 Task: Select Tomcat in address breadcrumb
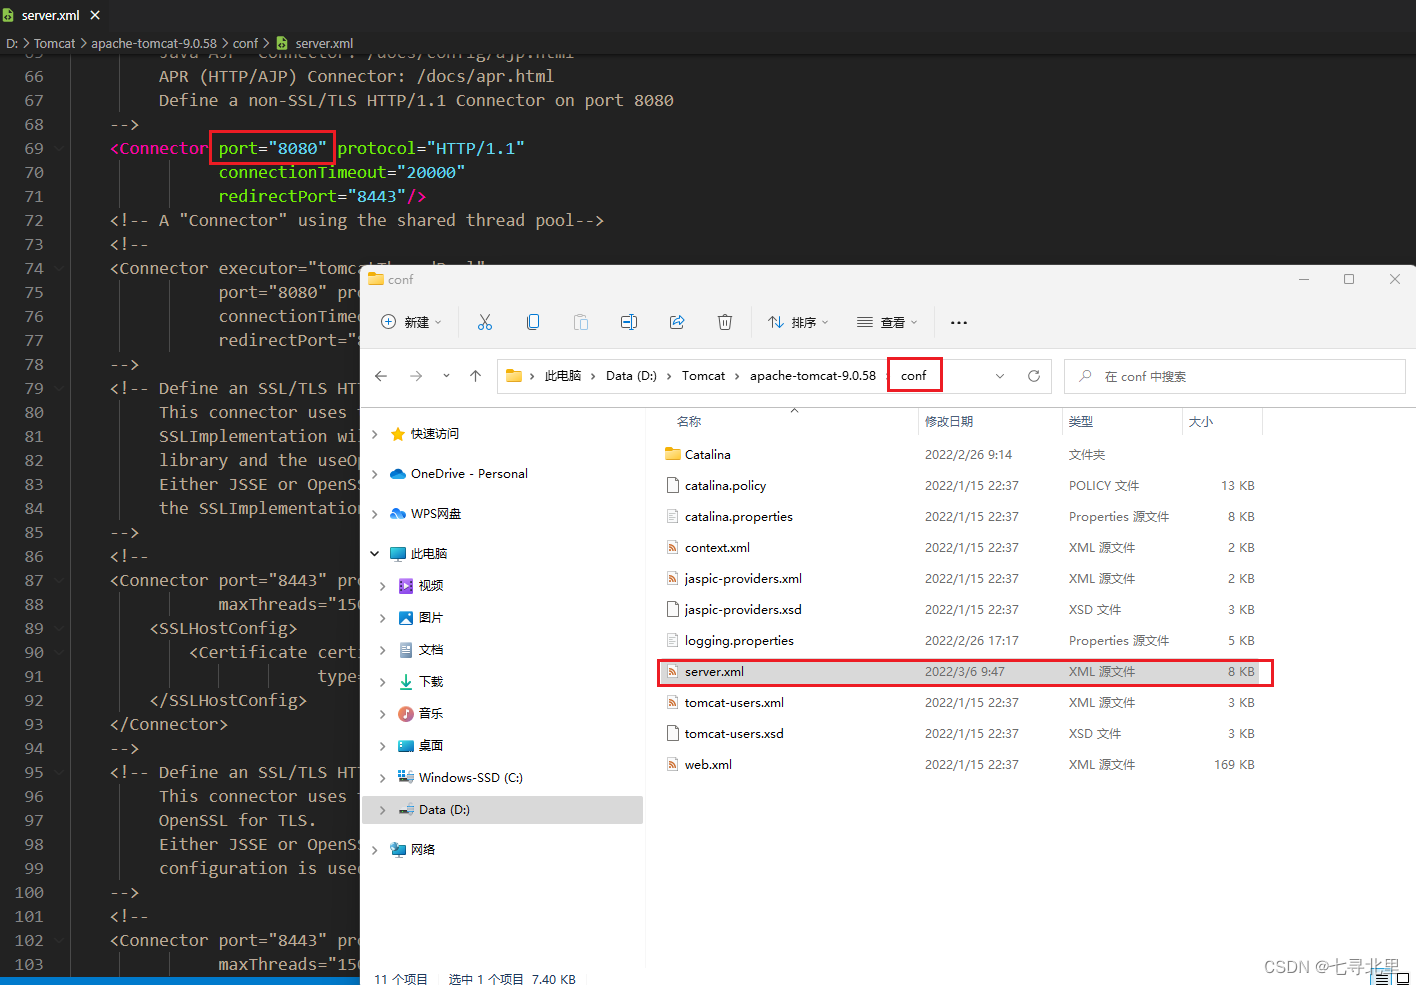[x=704, y=376]
